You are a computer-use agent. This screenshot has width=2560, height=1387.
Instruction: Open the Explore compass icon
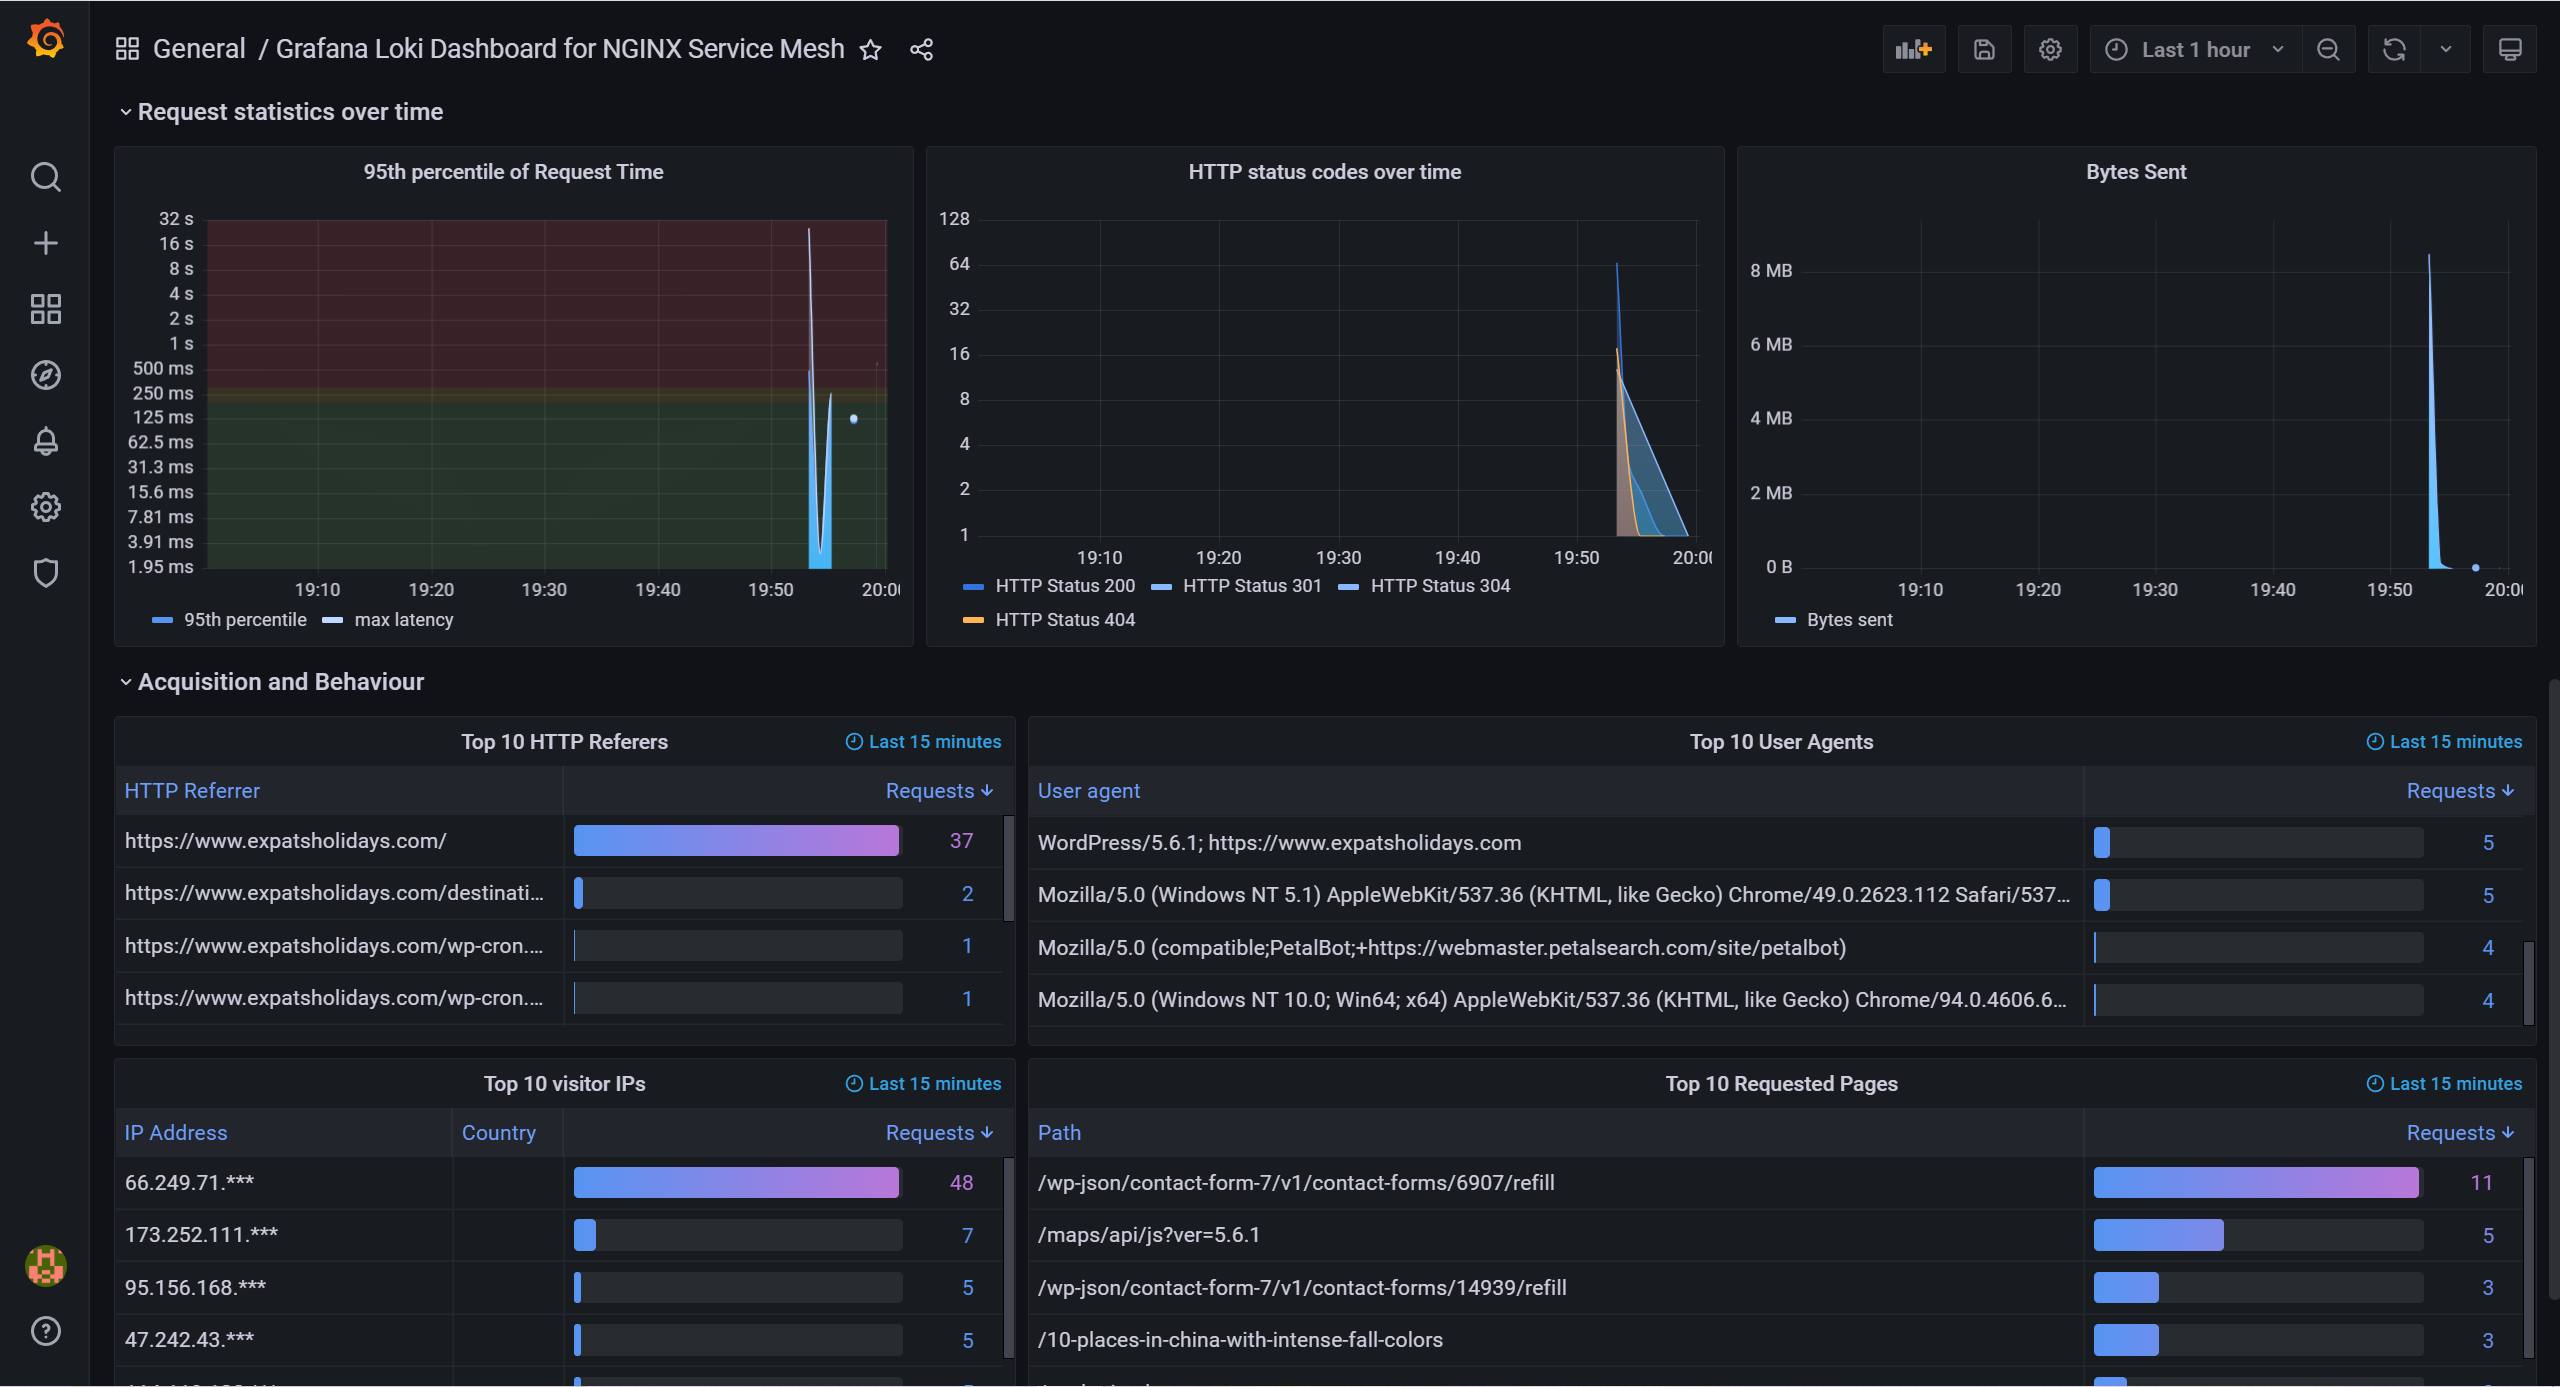click(46, 375)
